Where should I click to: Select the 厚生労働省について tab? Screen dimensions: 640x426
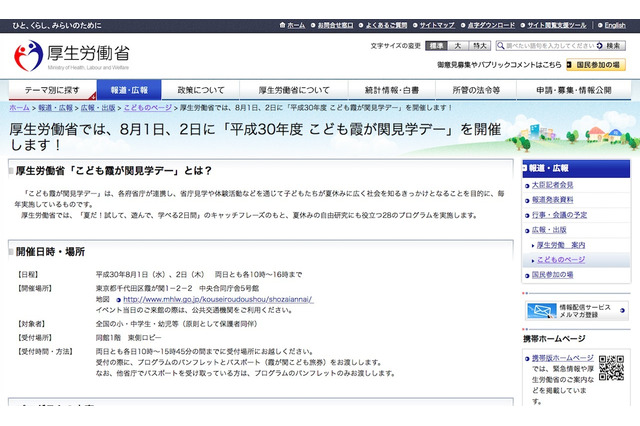pos(294,90)
